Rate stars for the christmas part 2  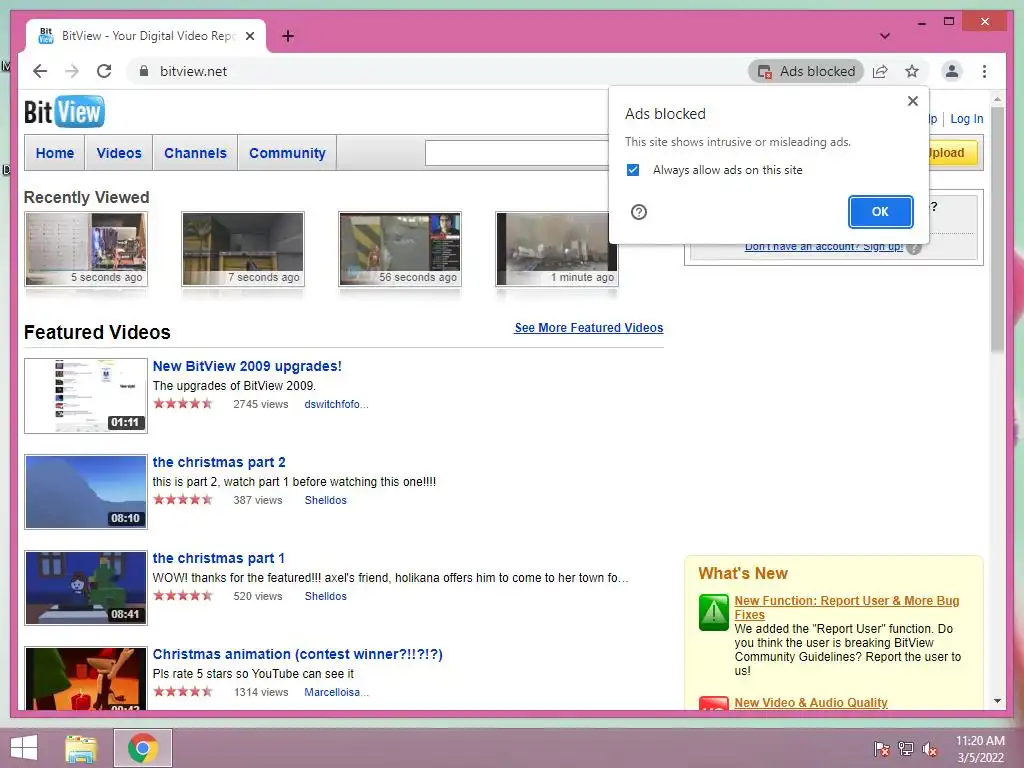click(x=183, y=500)
